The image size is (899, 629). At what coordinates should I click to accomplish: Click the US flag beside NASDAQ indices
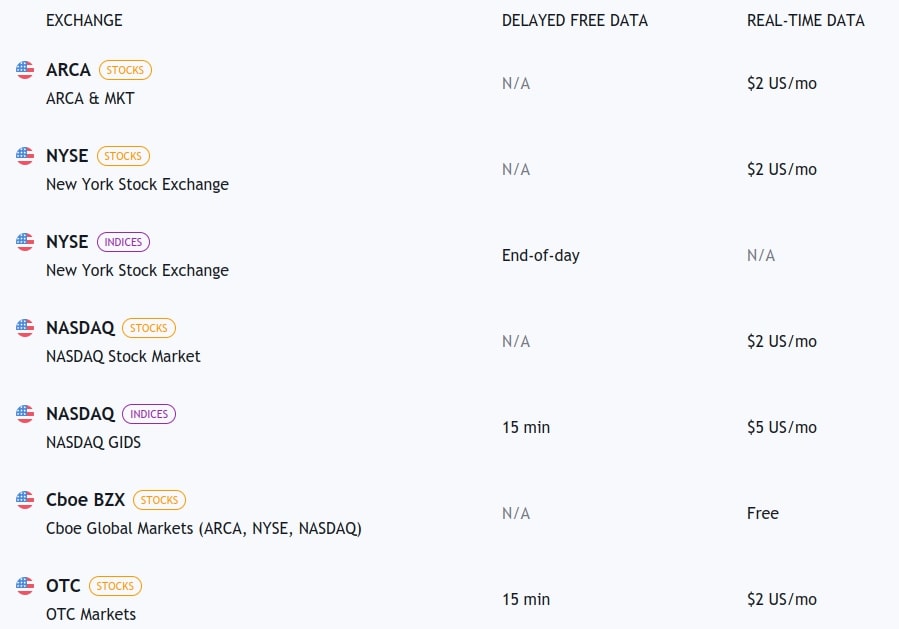(x=25, y=414)
